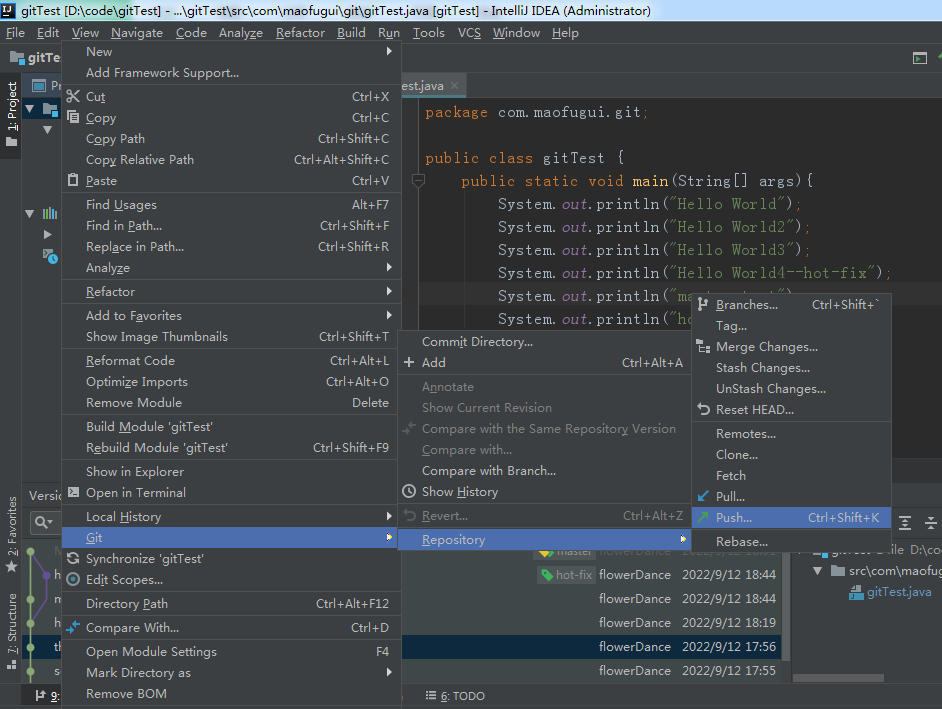Choose Reformat Code

coord(231,361)
